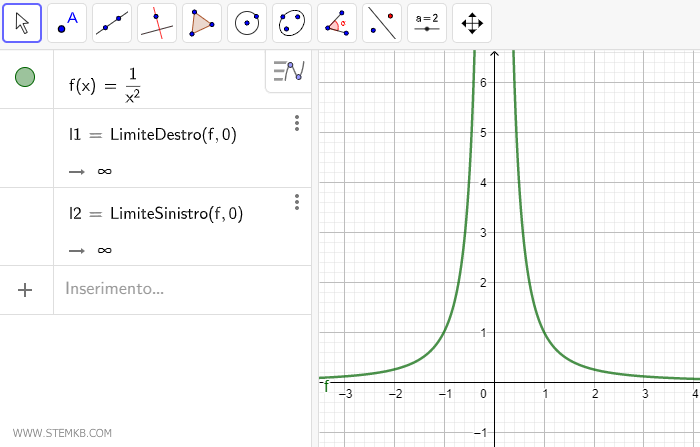The height and width of the screenshot is (447, 700).
Task: Open the algebra view style bar
Action: point(289,71)
